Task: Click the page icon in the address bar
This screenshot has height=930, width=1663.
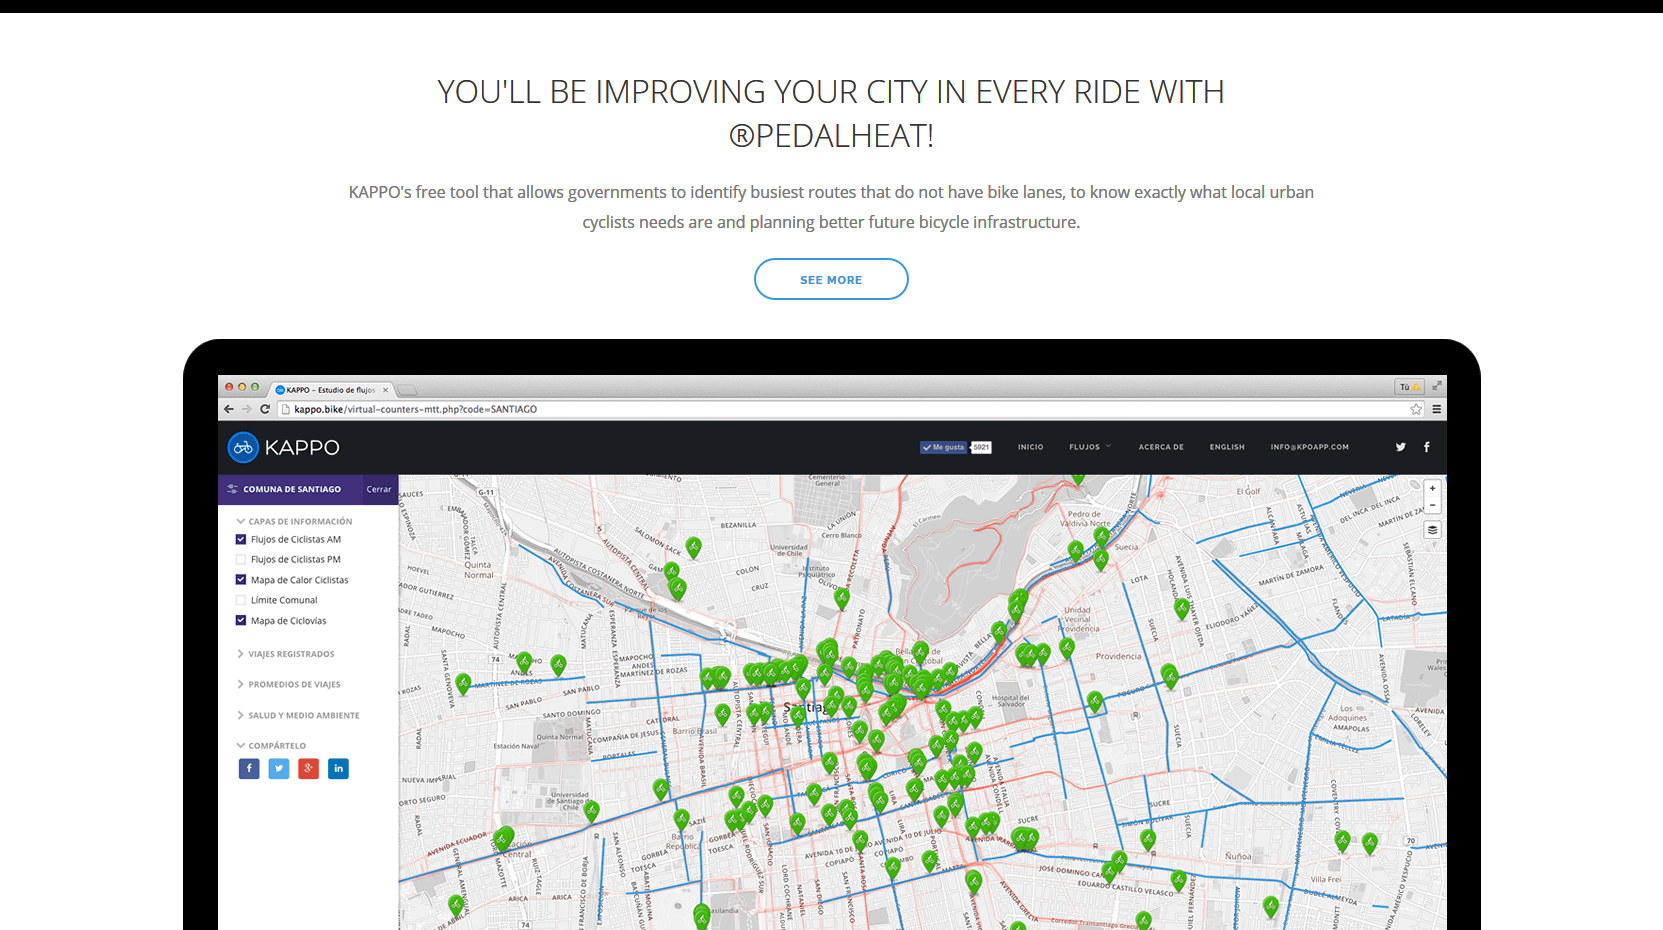Action: click(x=285, y=409)
